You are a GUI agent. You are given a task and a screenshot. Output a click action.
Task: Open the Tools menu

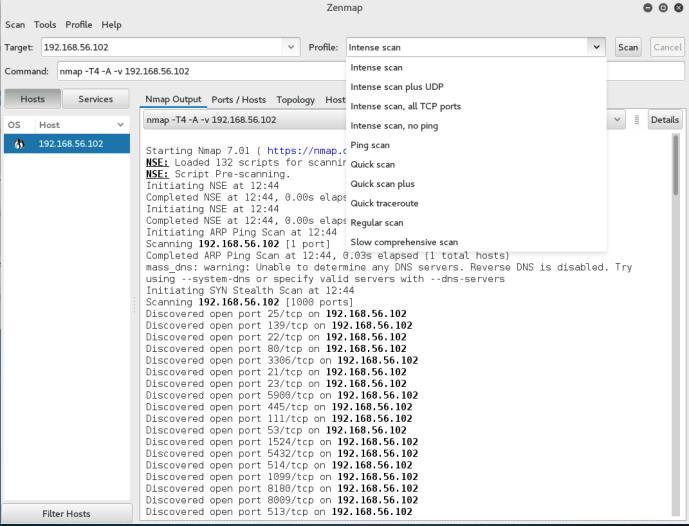[x=45, y=25]
